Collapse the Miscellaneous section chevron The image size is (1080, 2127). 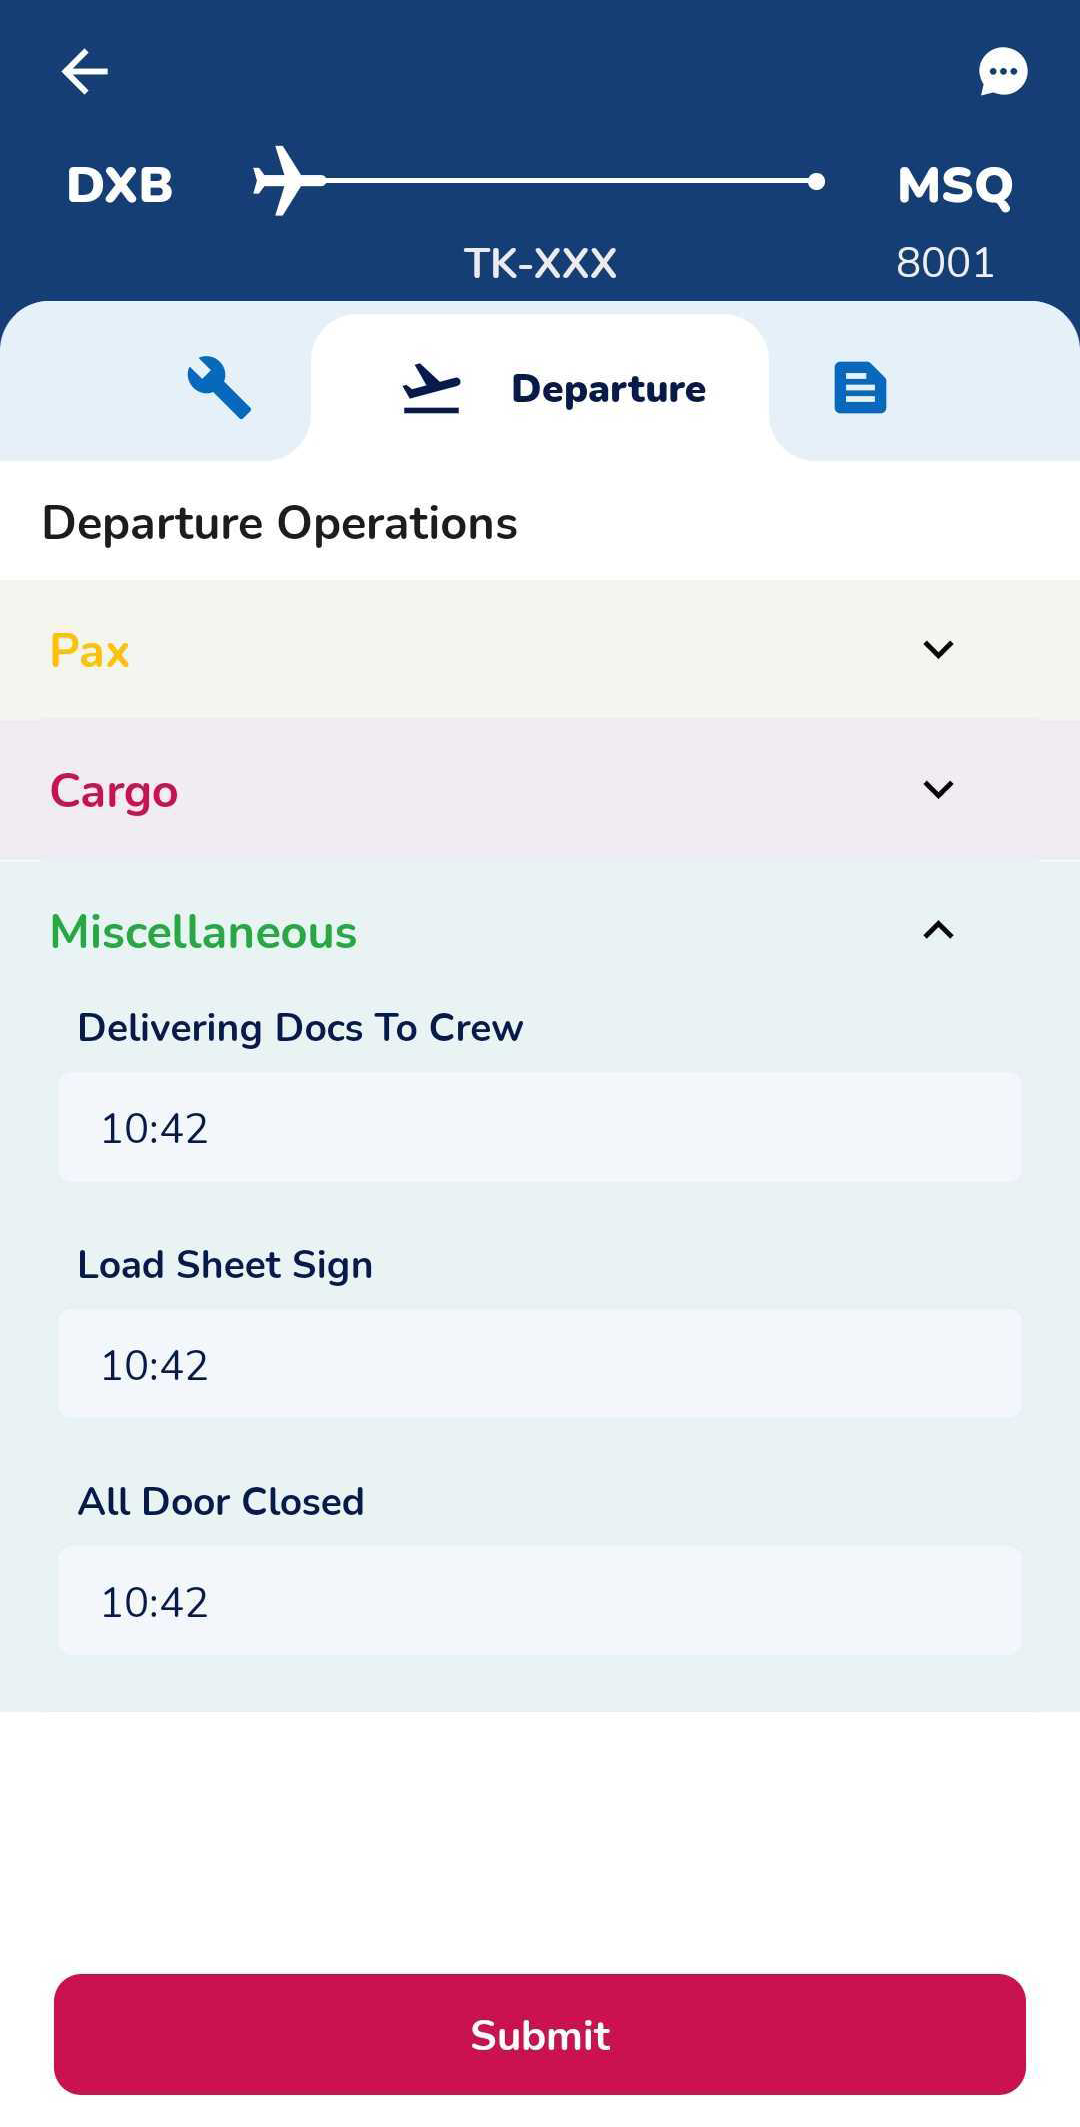click(x=938, y=930)
